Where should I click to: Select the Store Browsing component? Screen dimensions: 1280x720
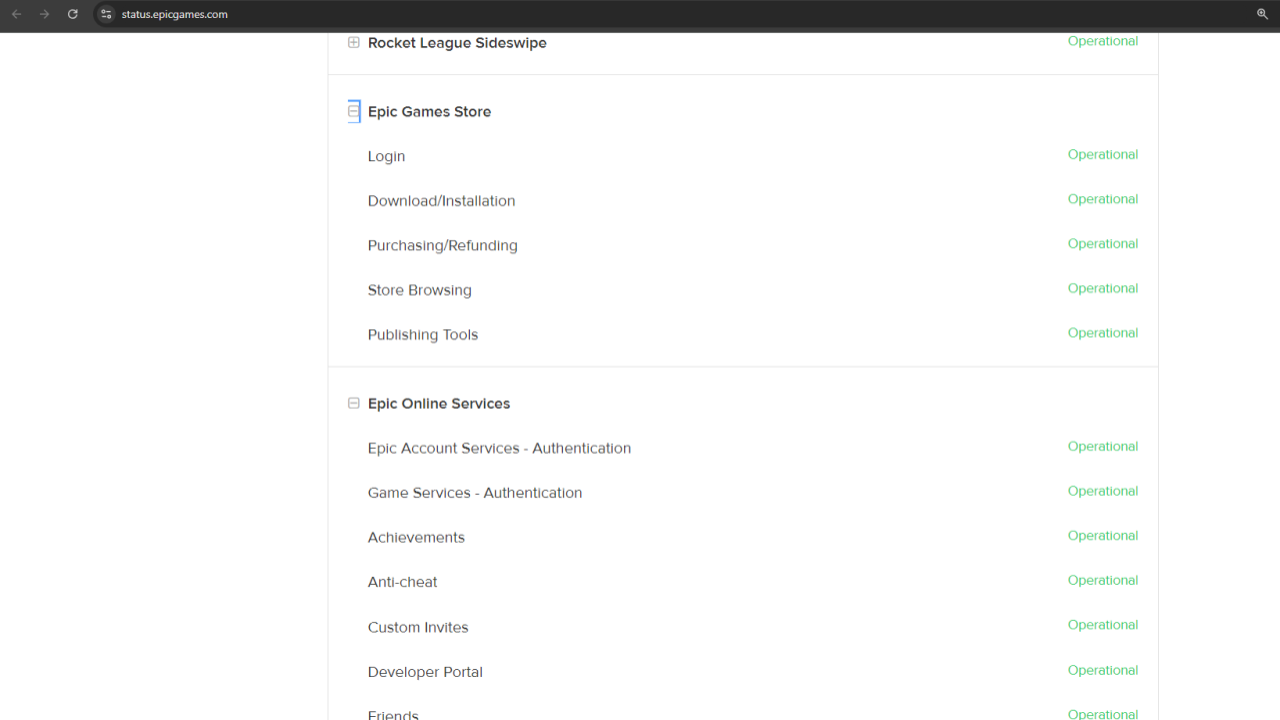pos(419,290)
